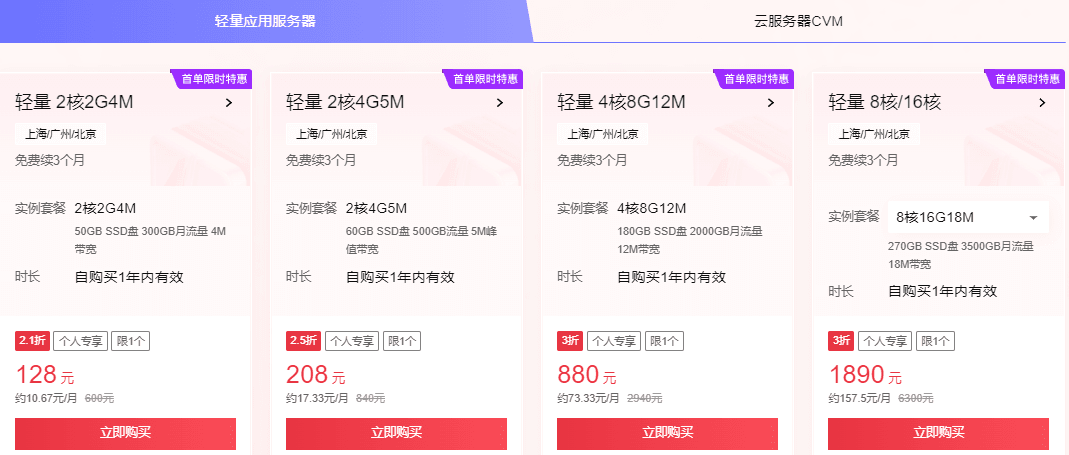Click 立即购买 for the 208元 plan
1069x455 pixels.
(396, 433)
